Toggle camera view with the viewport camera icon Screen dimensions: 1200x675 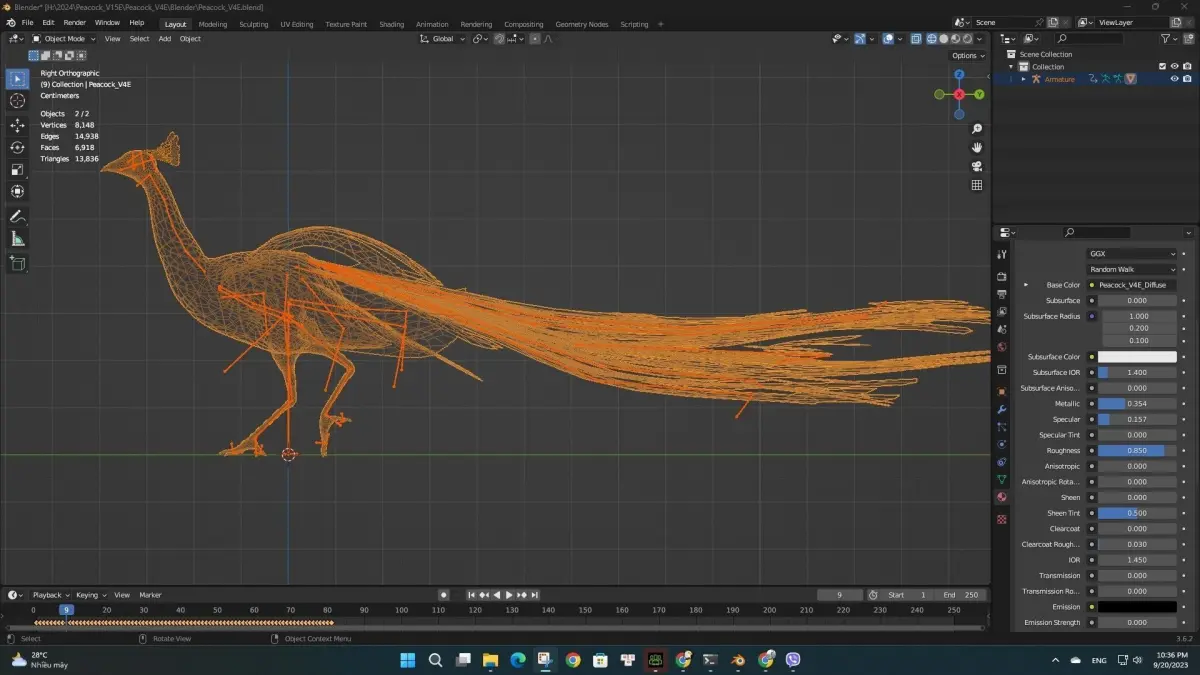pyautogui.click(x=977, y=166)
